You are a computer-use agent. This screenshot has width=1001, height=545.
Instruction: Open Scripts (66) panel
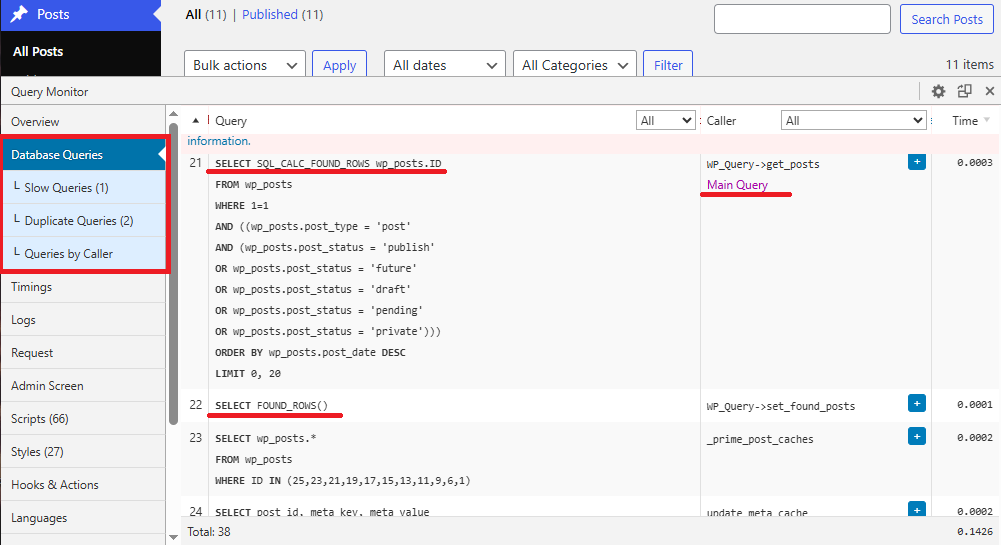83,419
